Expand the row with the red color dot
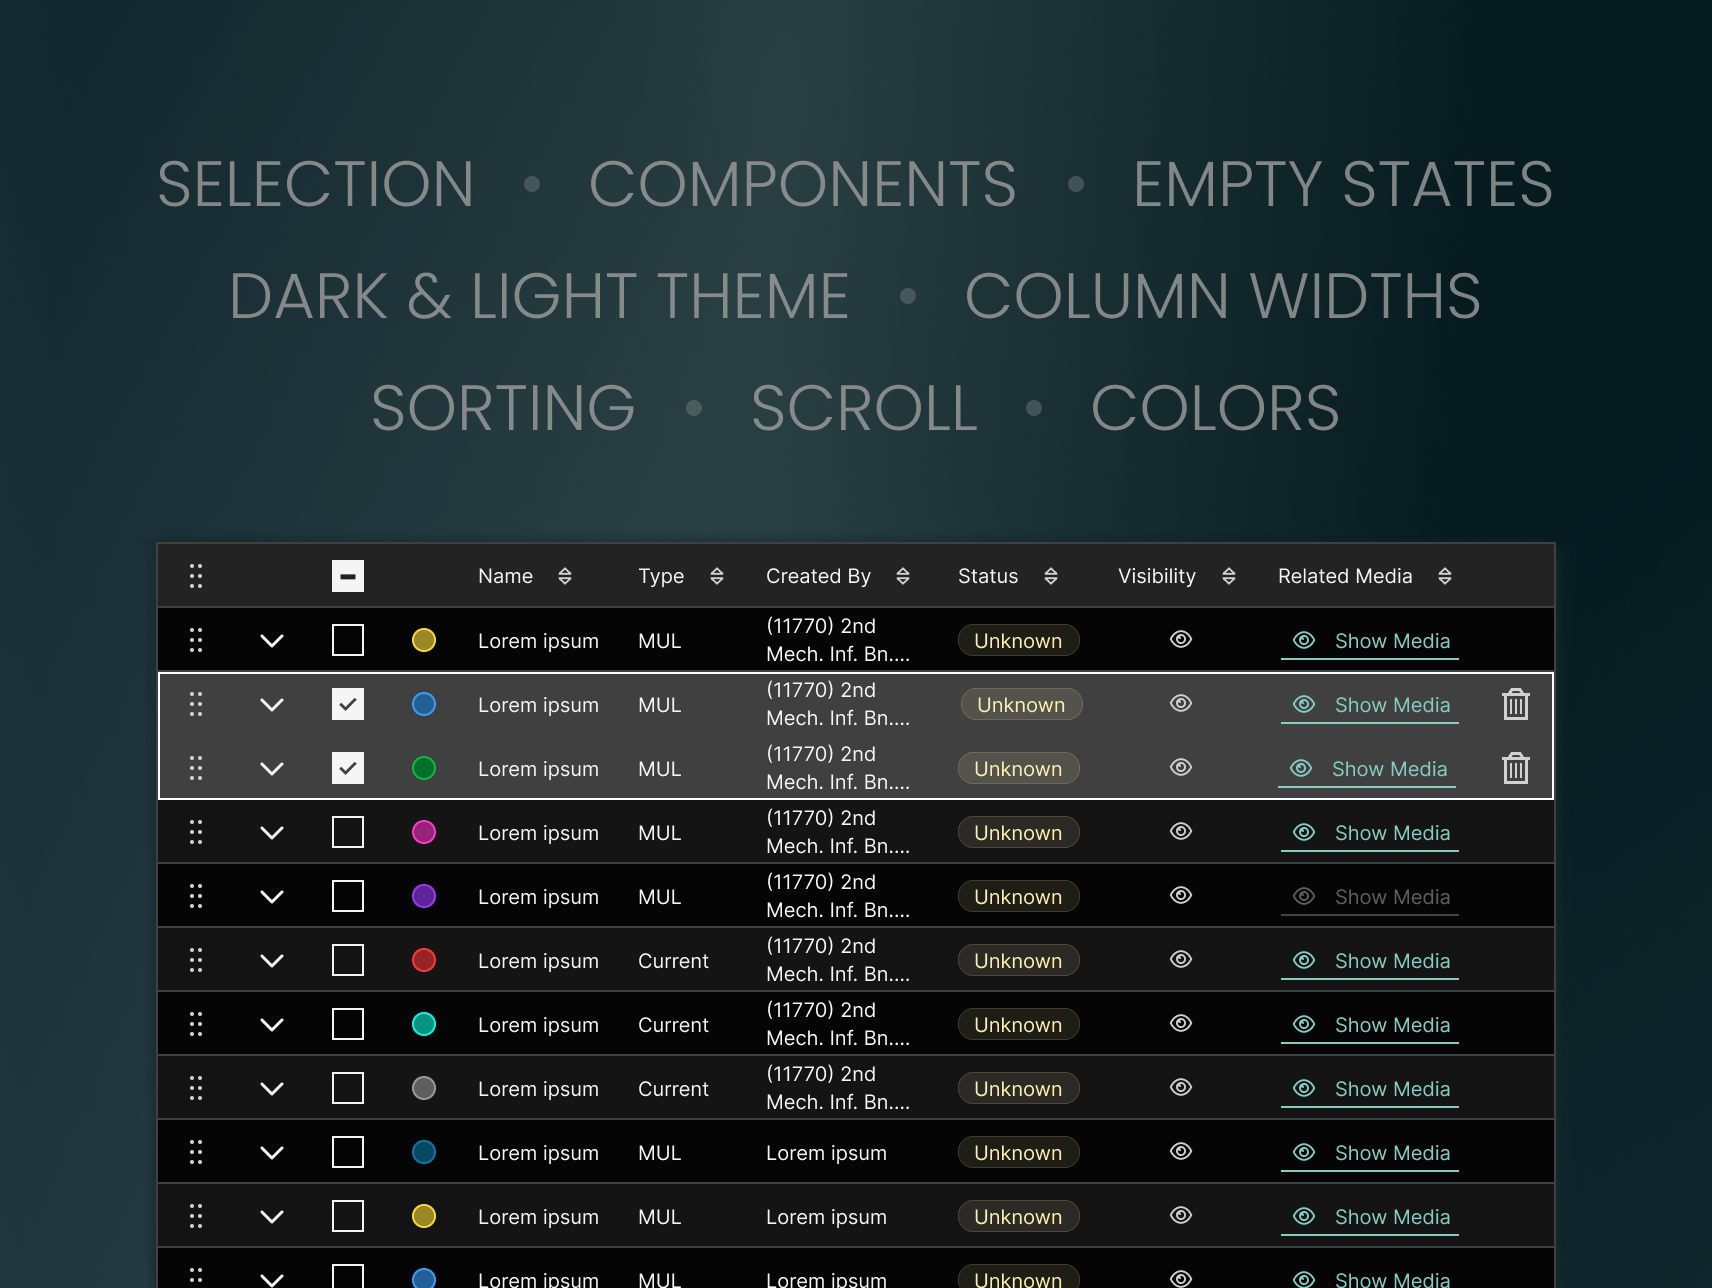 (x=271, y=960)
